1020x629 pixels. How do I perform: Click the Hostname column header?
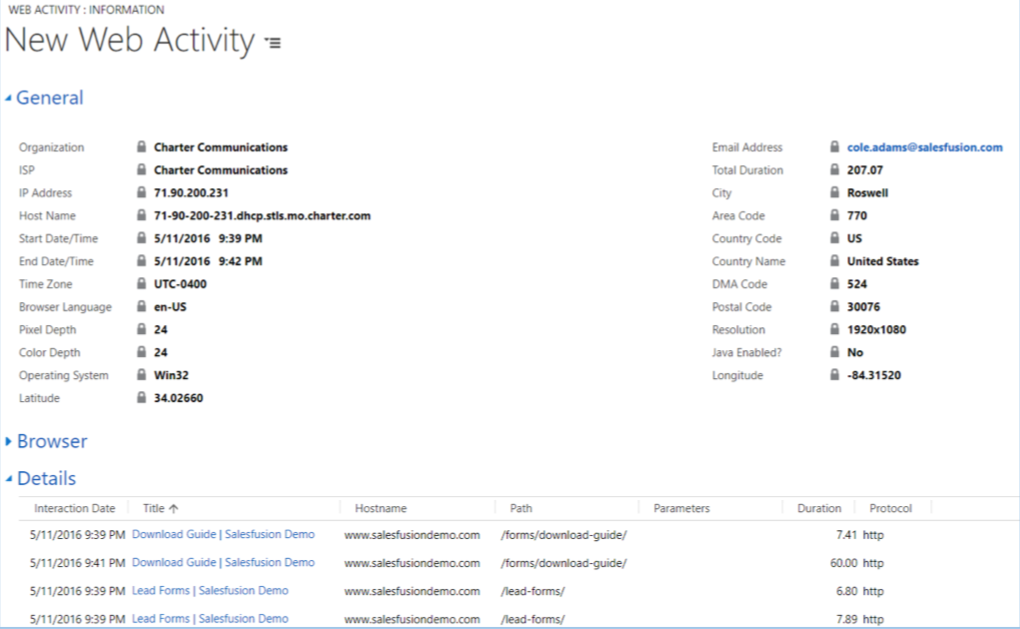point(380,508)
